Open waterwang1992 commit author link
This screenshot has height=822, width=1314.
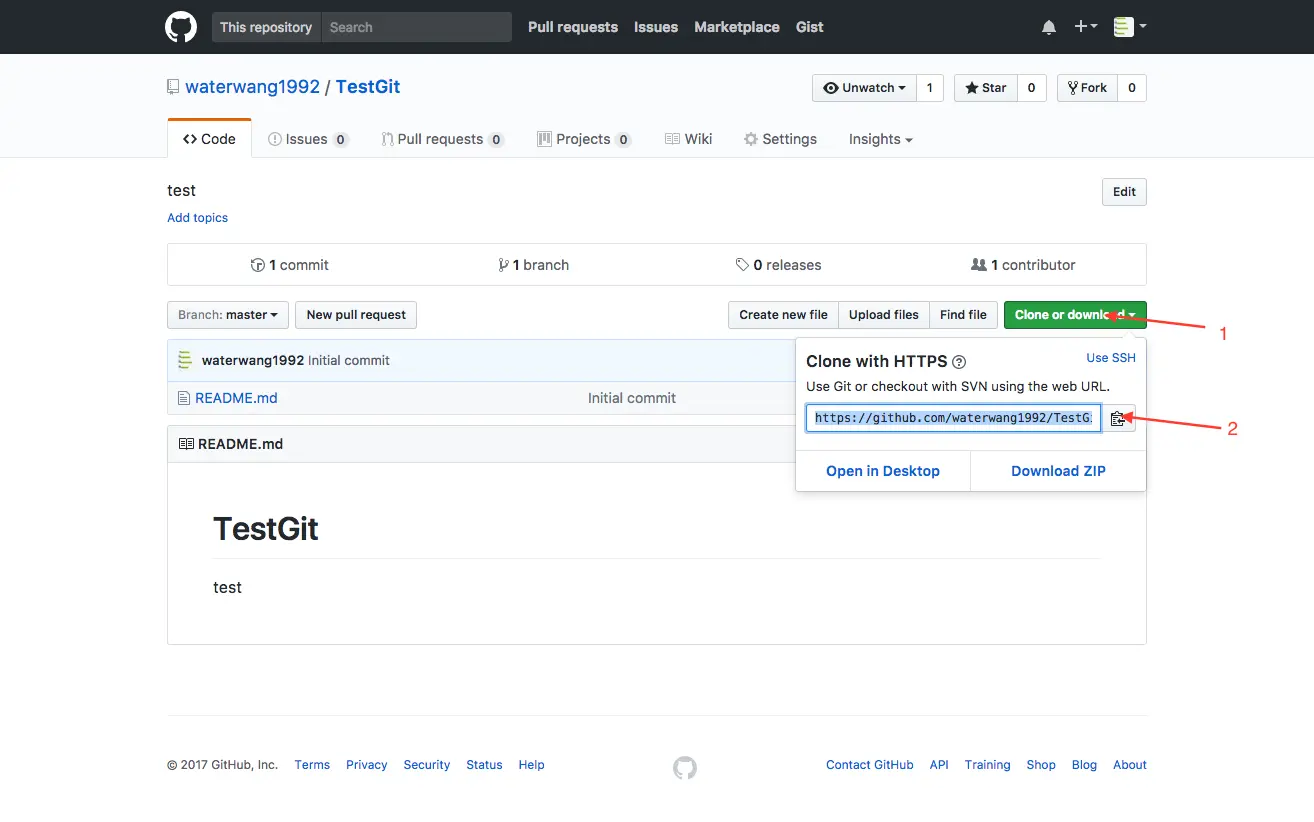pyautogui.click(x=253, y=360)
